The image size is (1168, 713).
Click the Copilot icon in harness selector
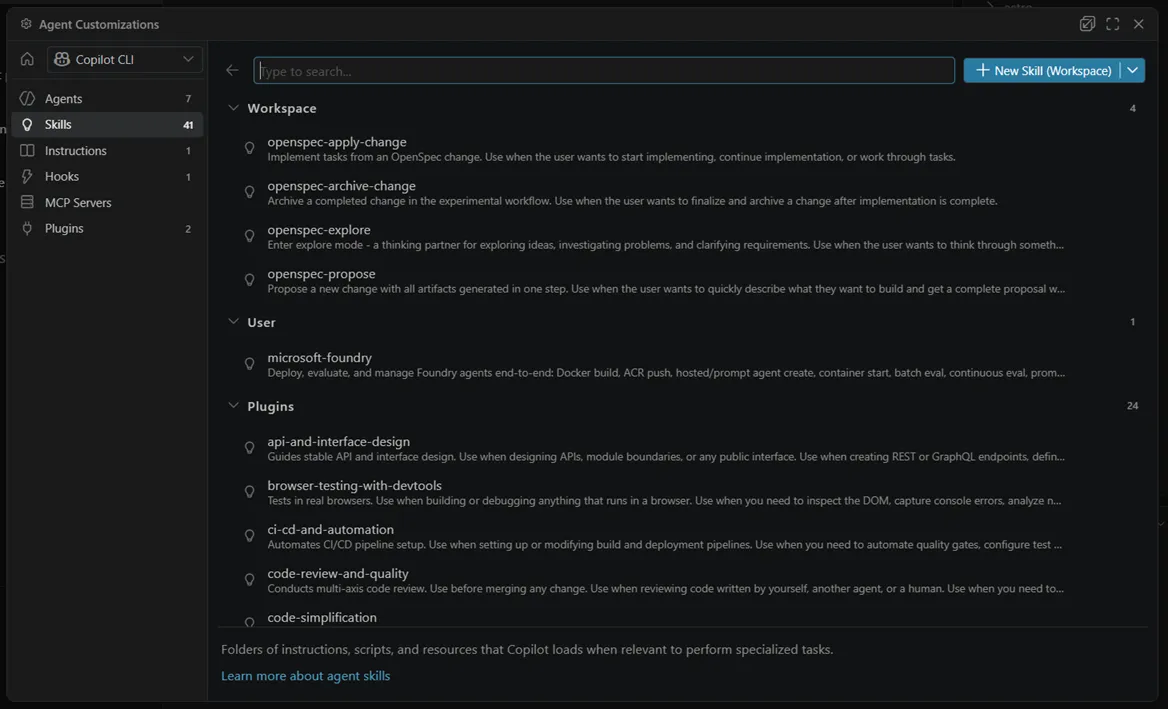[62, 59]
